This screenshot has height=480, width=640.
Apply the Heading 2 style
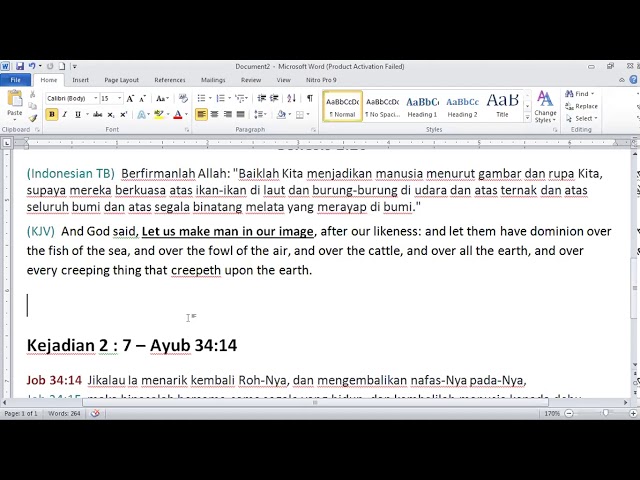pos(462,107)
